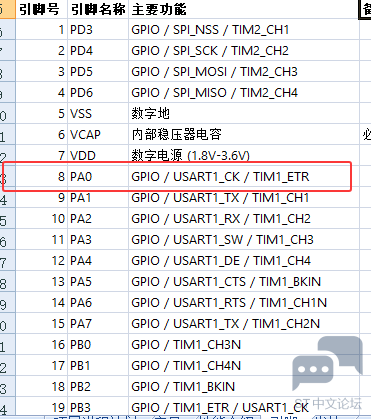Select the PA1 pin name cell

pyautogui.click(x=98, y=198)
